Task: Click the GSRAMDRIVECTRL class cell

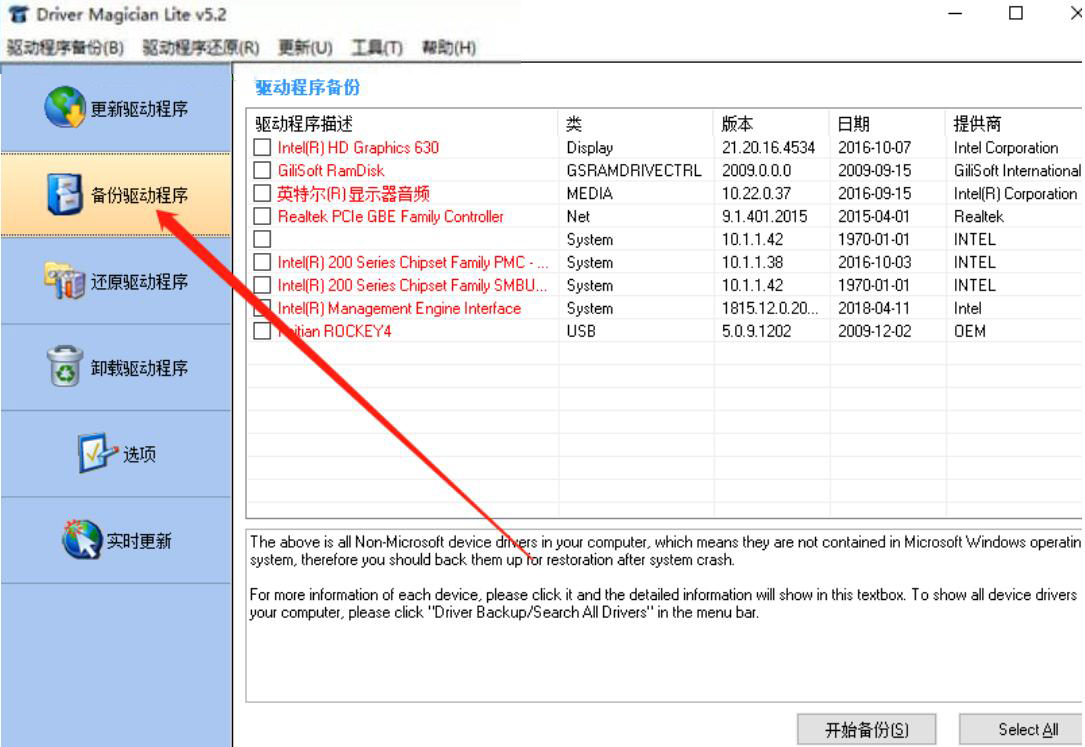Action: [634, 170]
